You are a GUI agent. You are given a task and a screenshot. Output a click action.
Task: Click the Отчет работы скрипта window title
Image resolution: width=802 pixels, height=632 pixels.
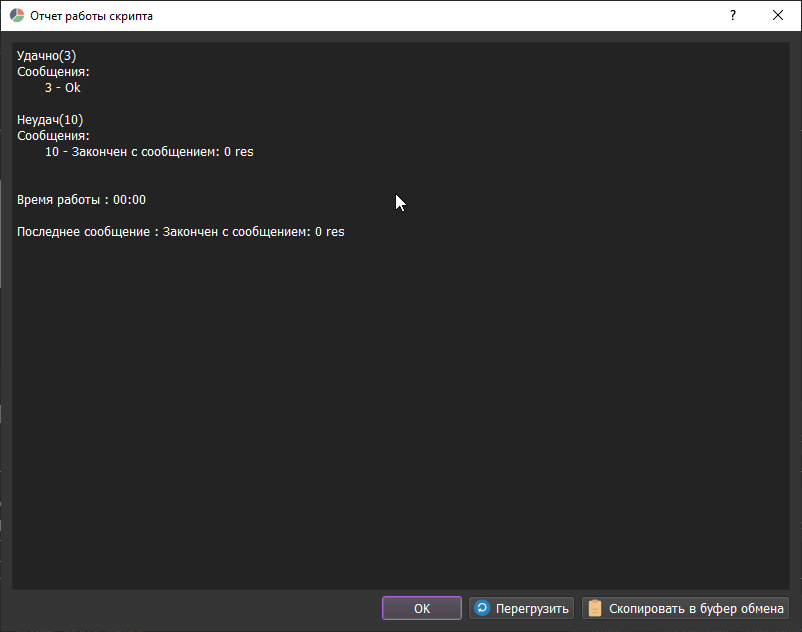coord(91,16)
